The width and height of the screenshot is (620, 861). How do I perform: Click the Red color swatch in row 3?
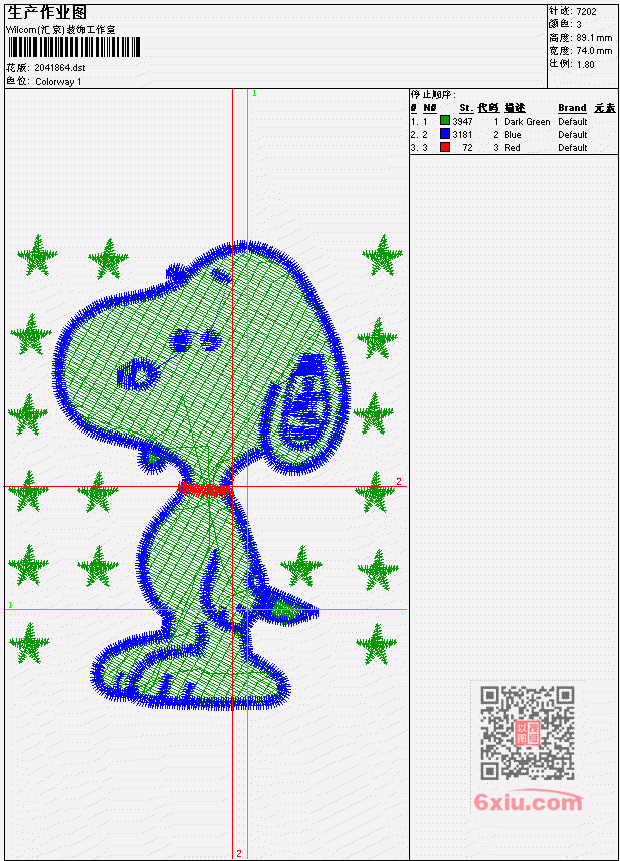(x=445, y=147)
